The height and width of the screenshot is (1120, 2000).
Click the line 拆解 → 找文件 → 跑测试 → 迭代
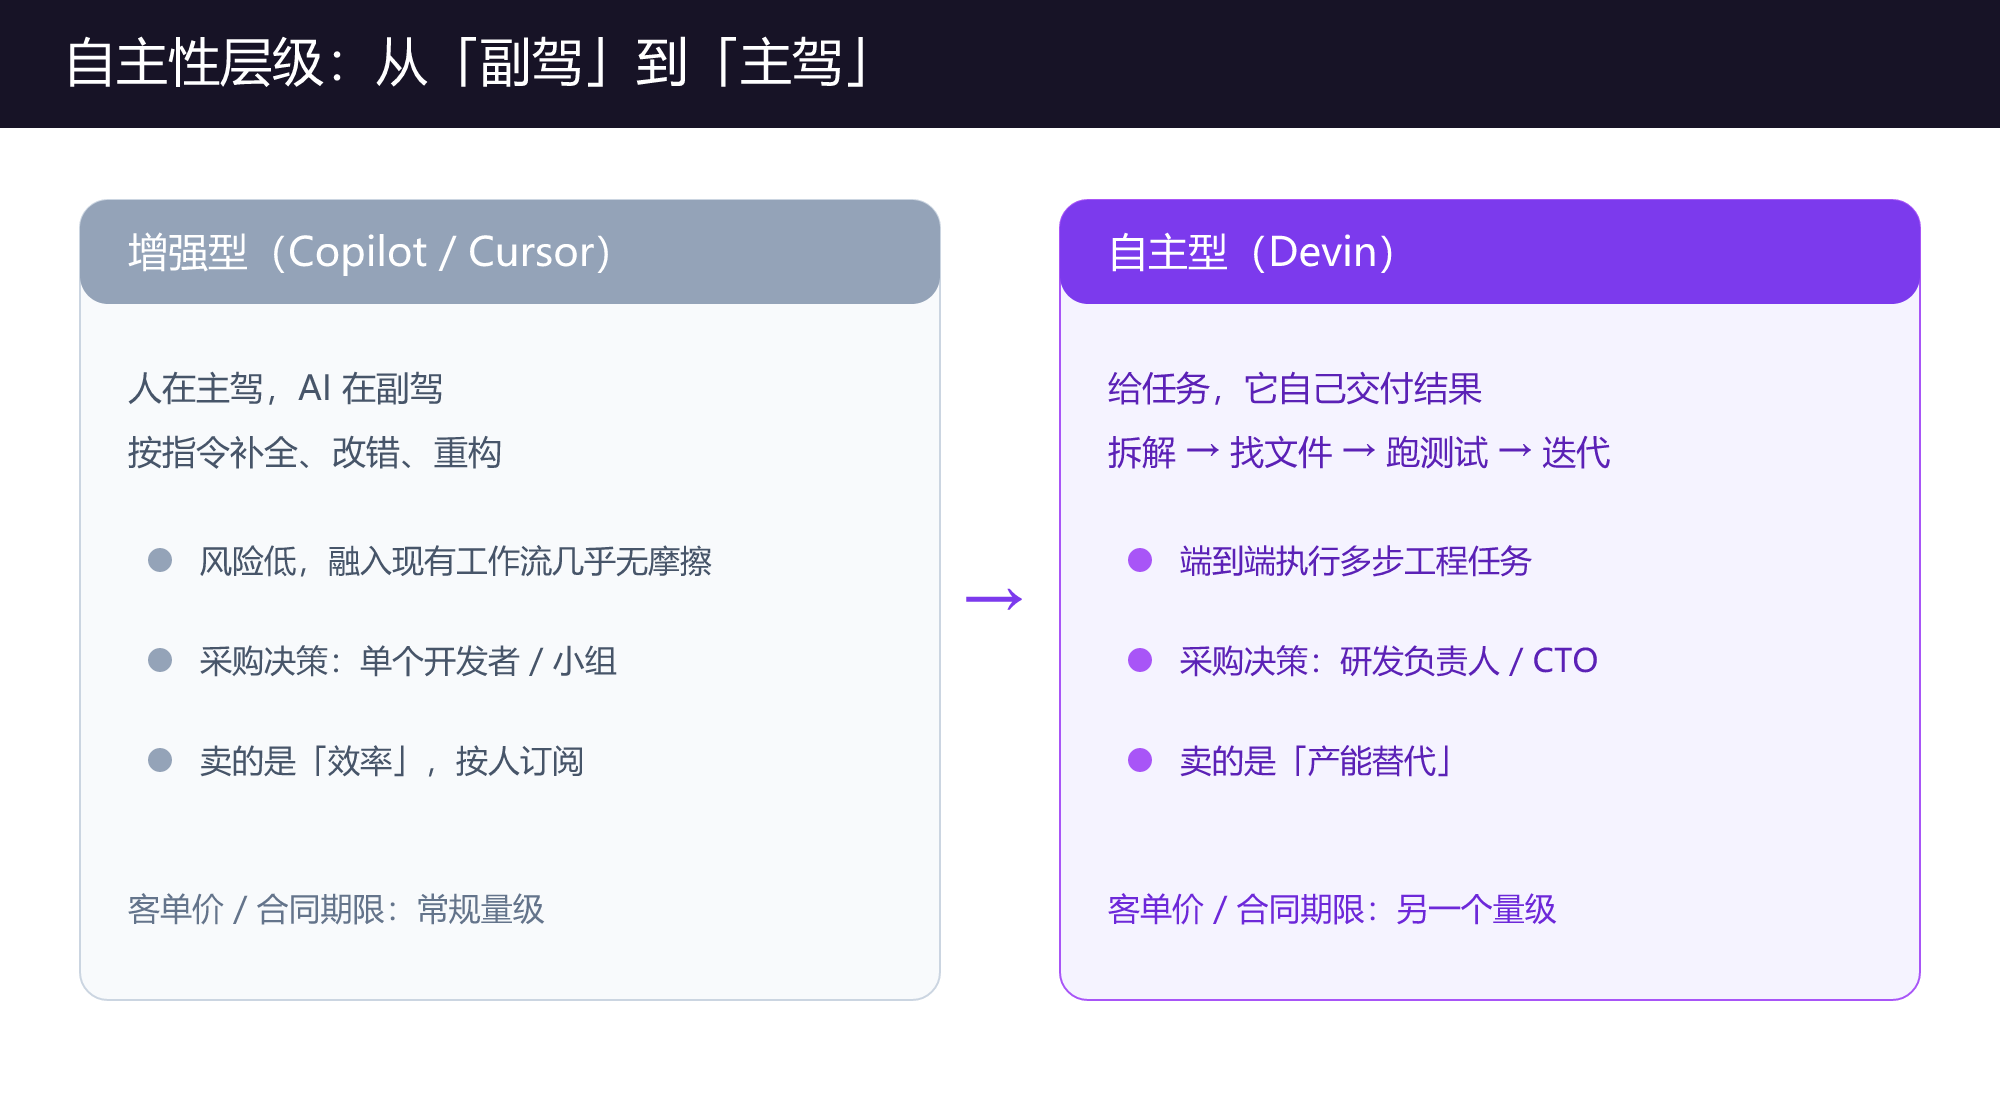point(1359,452)
